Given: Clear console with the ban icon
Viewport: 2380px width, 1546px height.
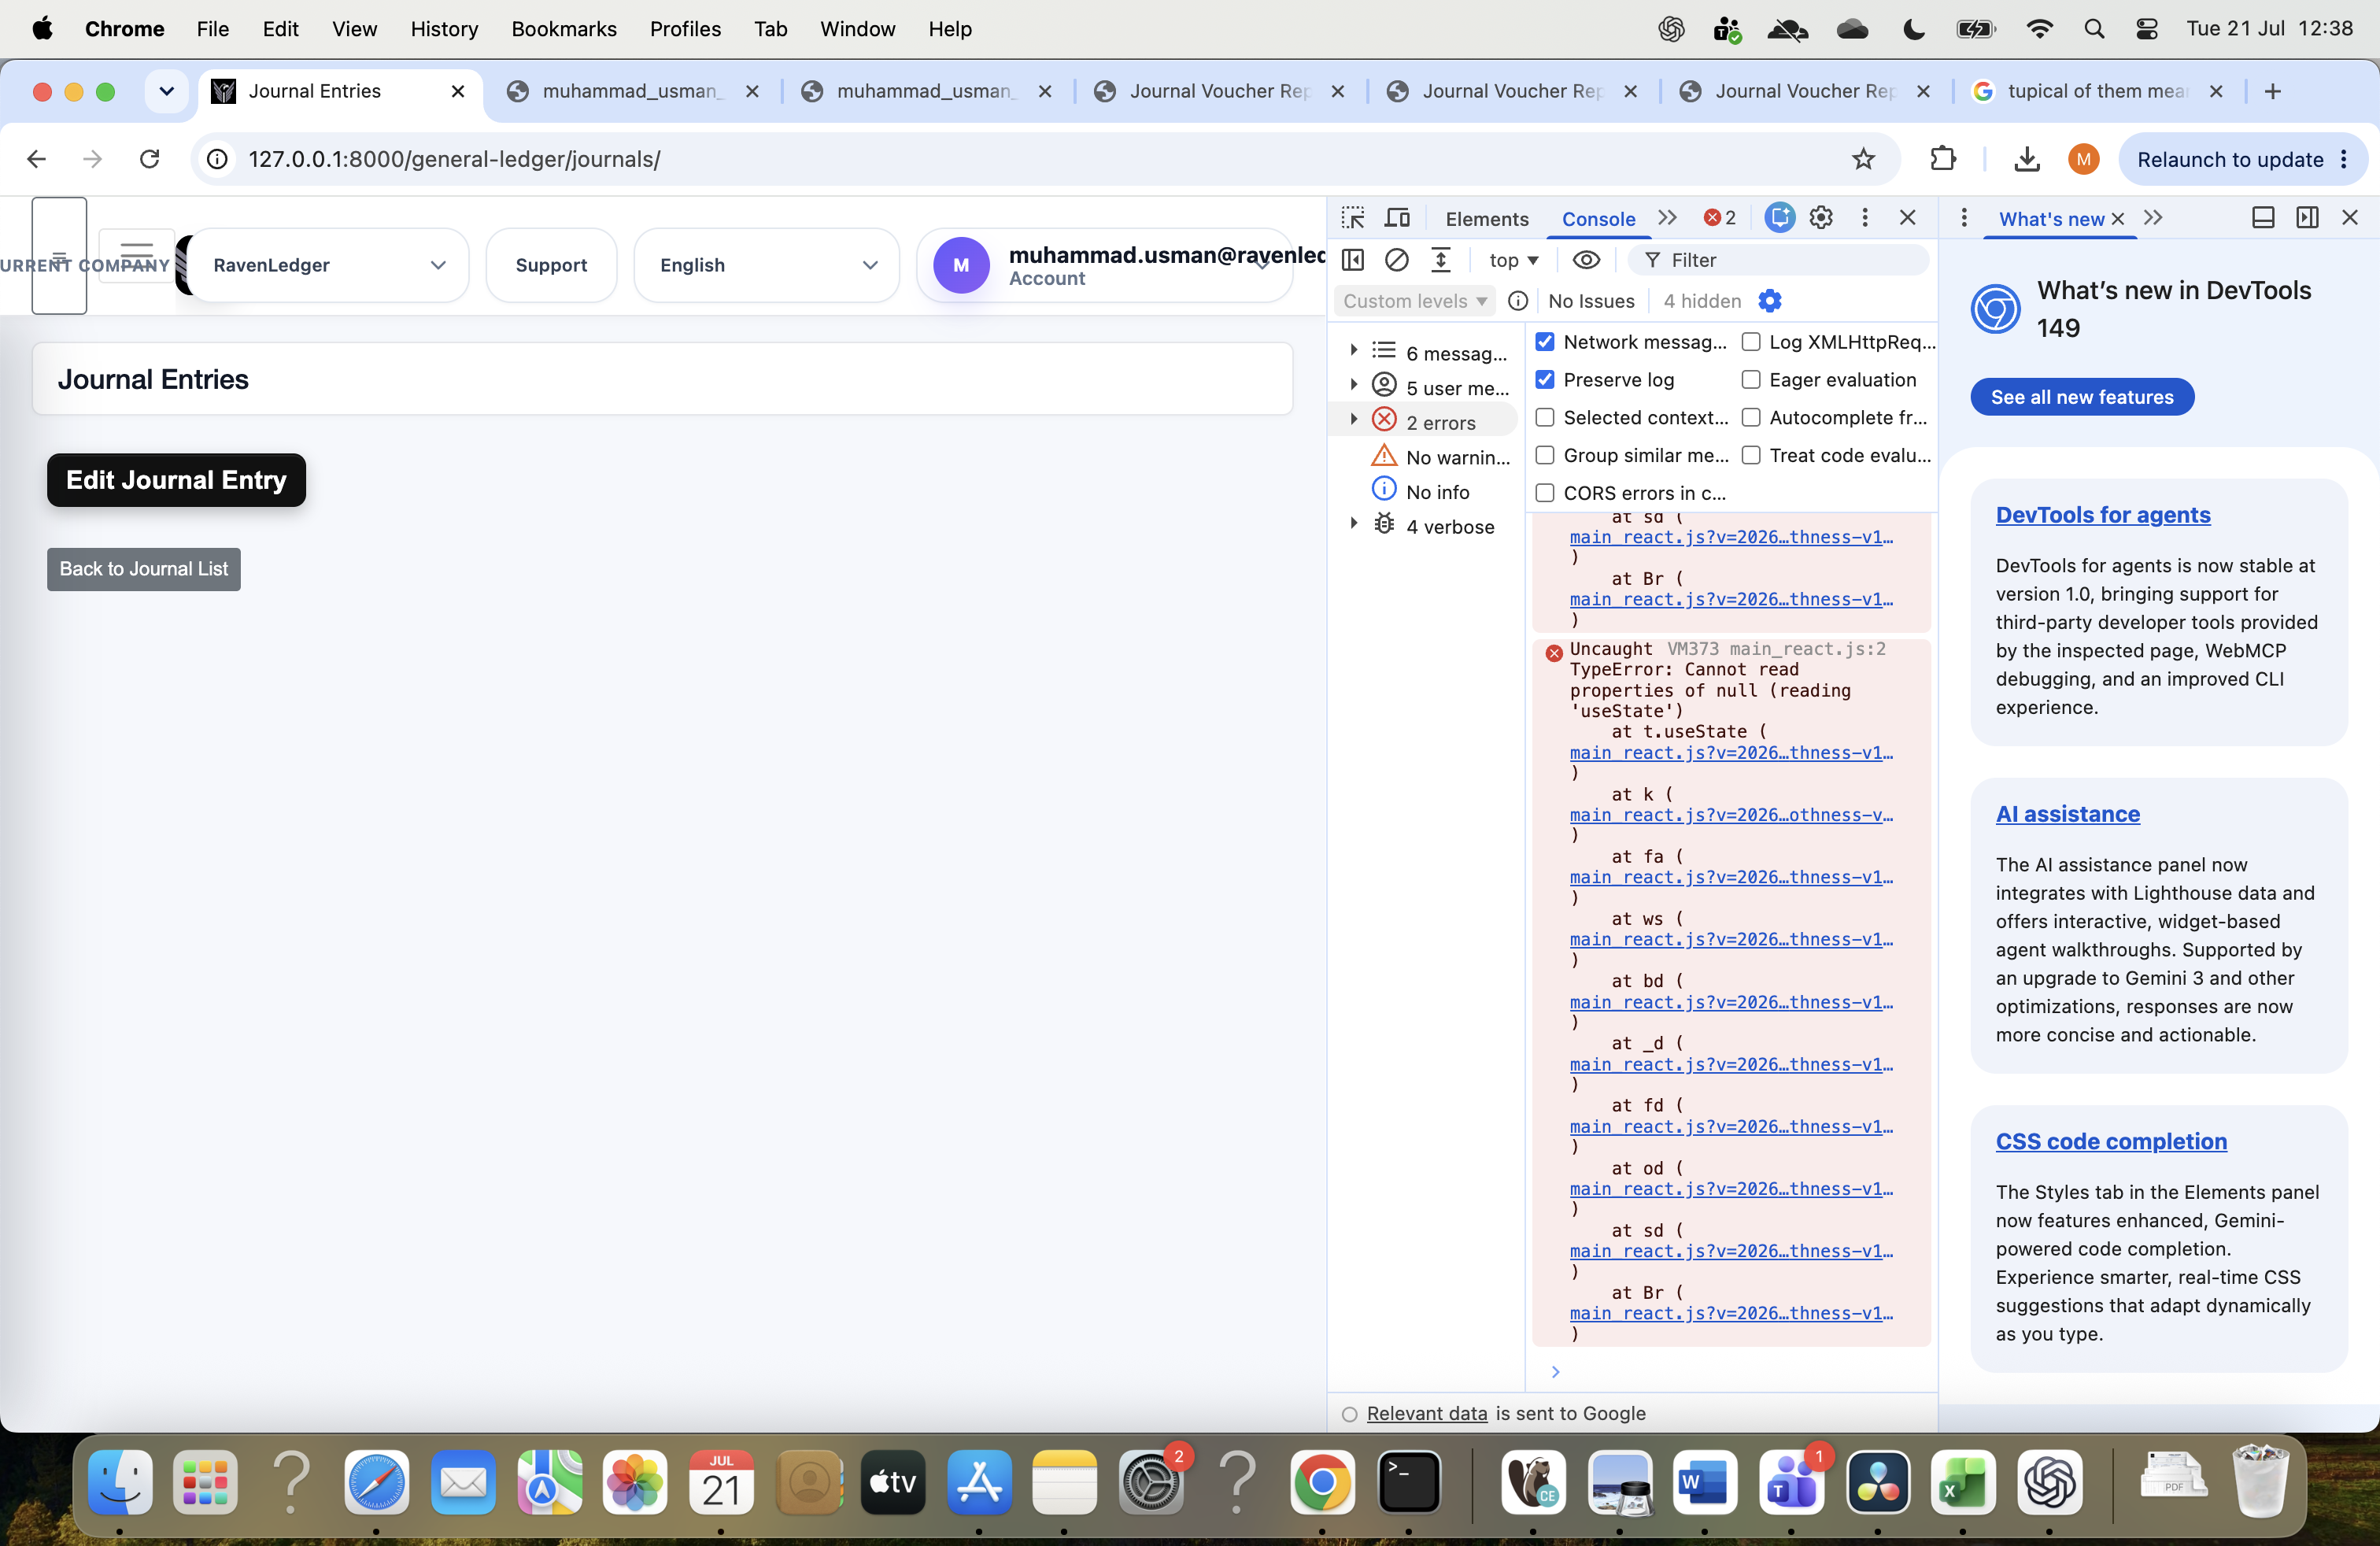Looking at the screenshot, I should click(x=1396, y=260).
